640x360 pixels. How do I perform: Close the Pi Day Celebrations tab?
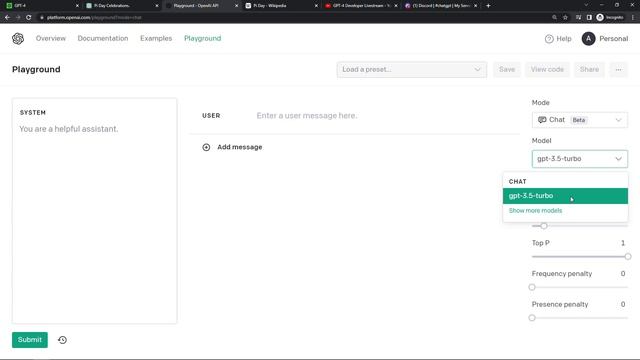[x=157, y=6]
